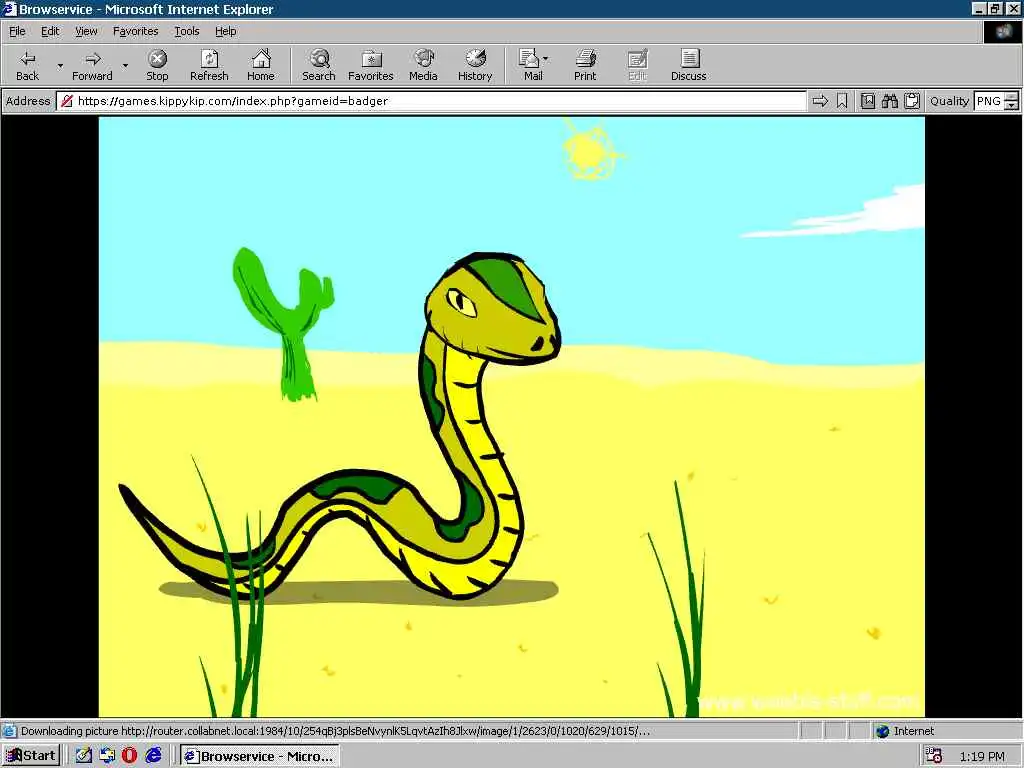Image resolution: width=1024 pixels, height=768 pixels.
Task: Open the View menu
Action: tap(86, 31)
